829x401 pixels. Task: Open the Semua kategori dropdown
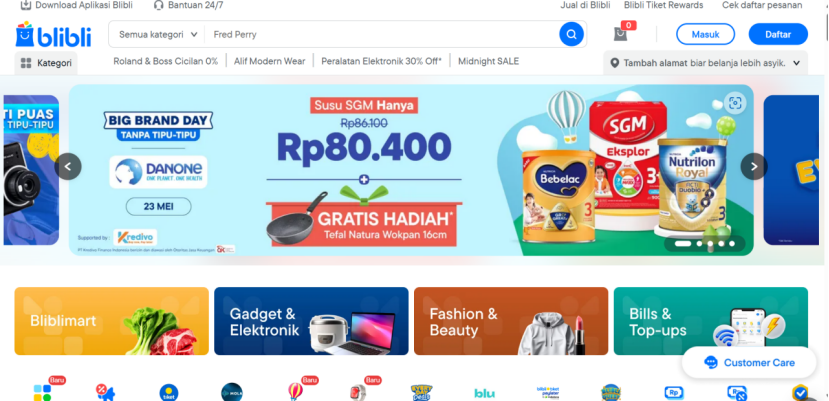click(x=158, y=34)
